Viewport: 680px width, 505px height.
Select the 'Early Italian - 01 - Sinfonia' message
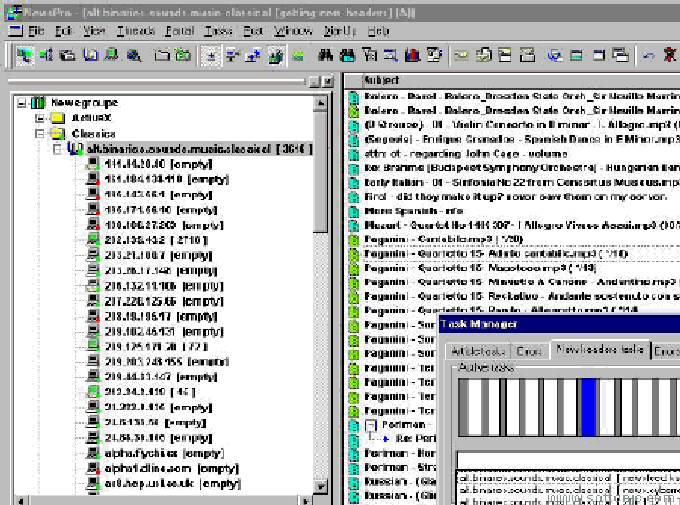pyautogui.click(x=520, y=183)
